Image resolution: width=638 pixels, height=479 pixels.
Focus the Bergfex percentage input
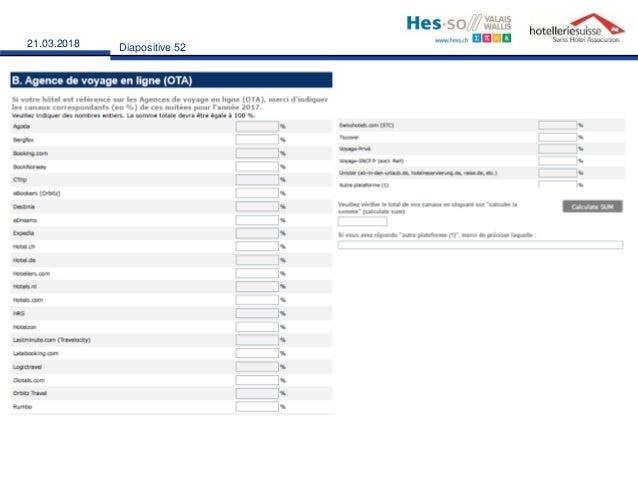[x=257, y=140]
